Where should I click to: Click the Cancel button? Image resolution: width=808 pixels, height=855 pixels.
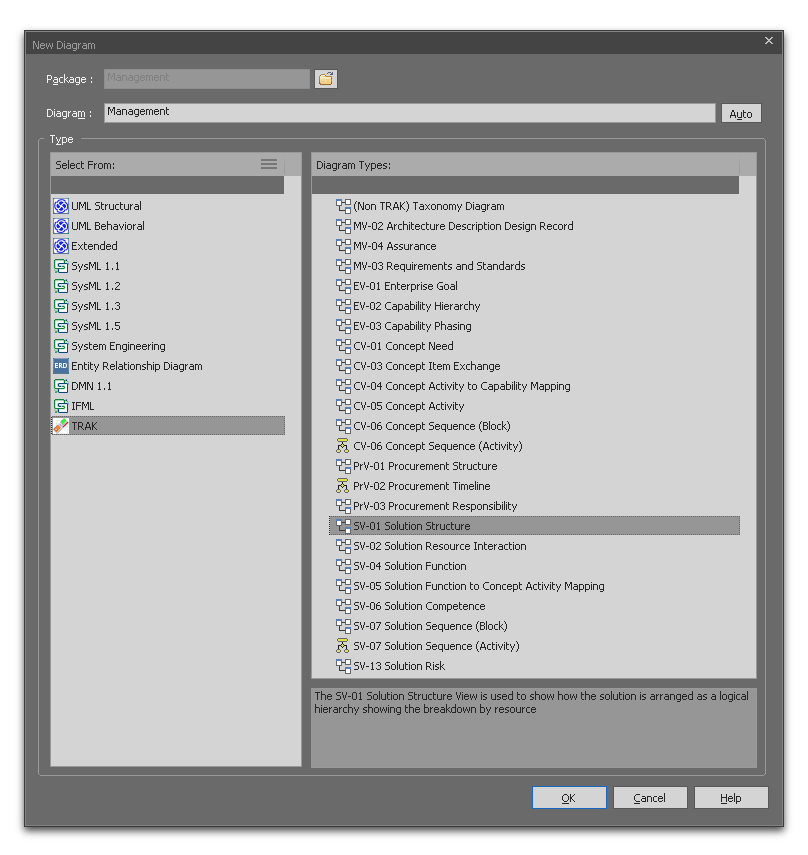[650, 798]
